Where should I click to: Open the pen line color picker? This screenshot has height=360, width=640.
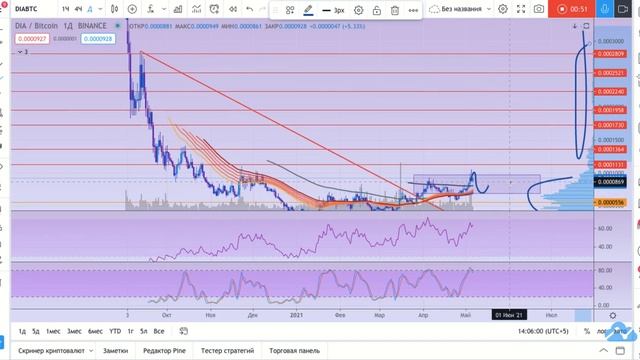pos(308,10)
